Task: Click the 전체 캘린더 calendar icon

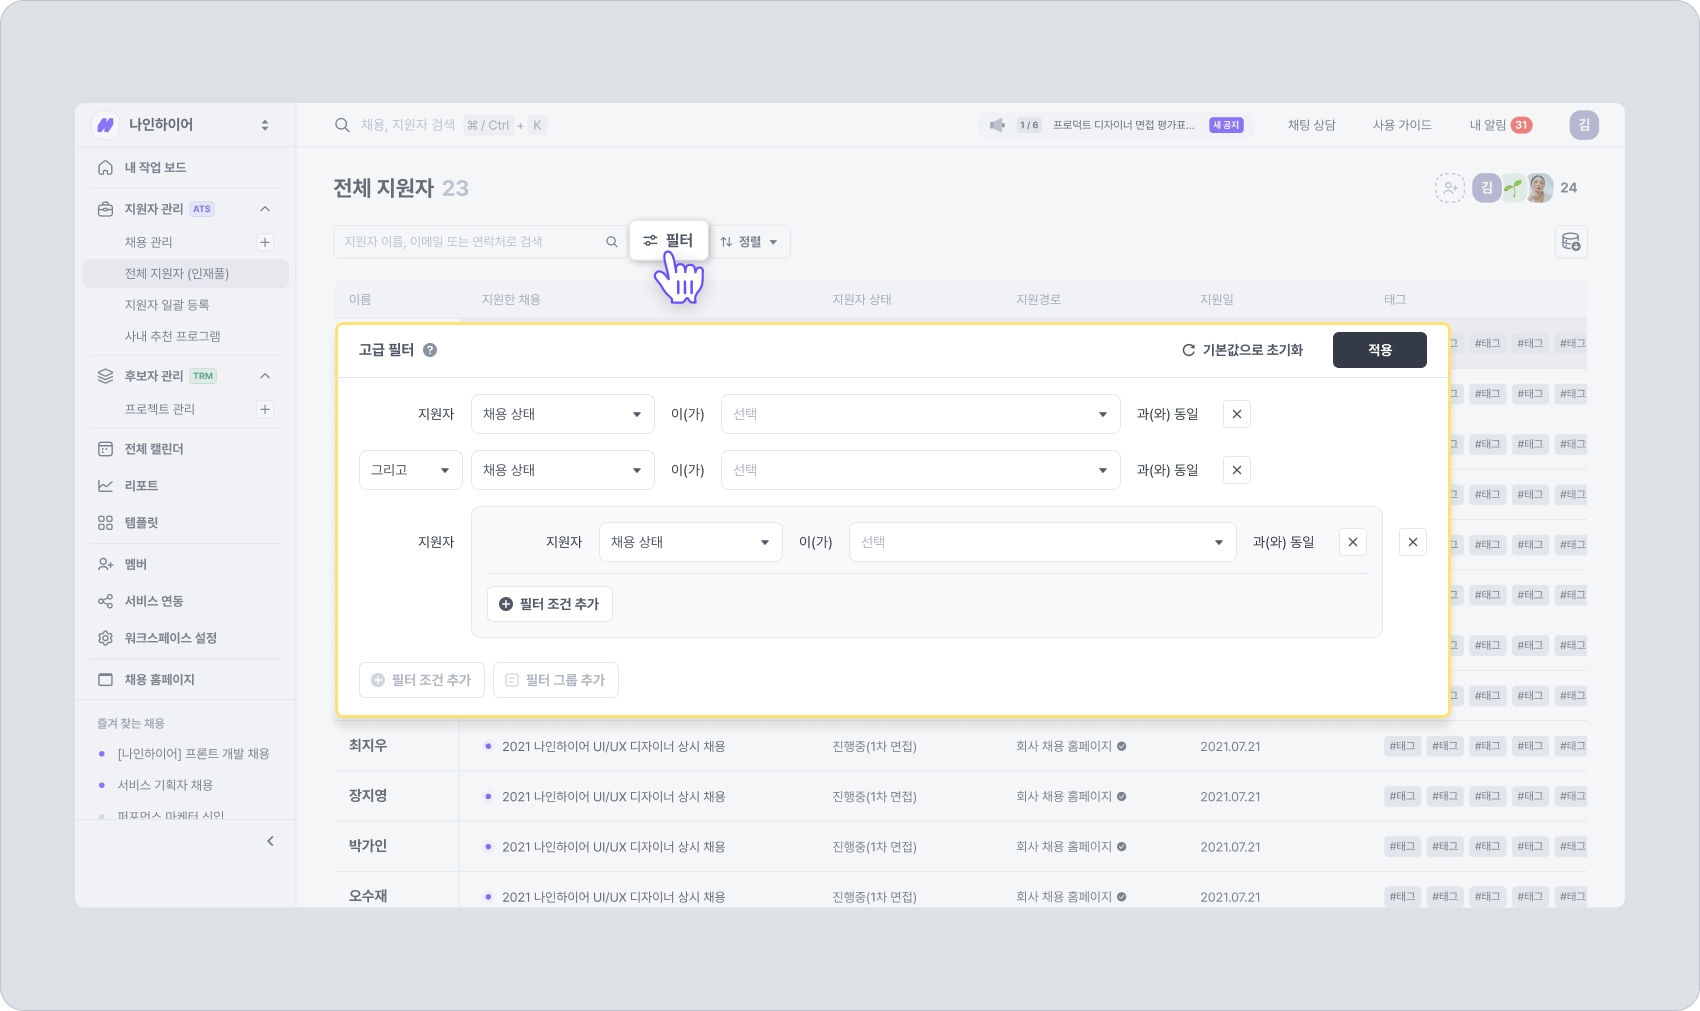Action: (105, 449)
